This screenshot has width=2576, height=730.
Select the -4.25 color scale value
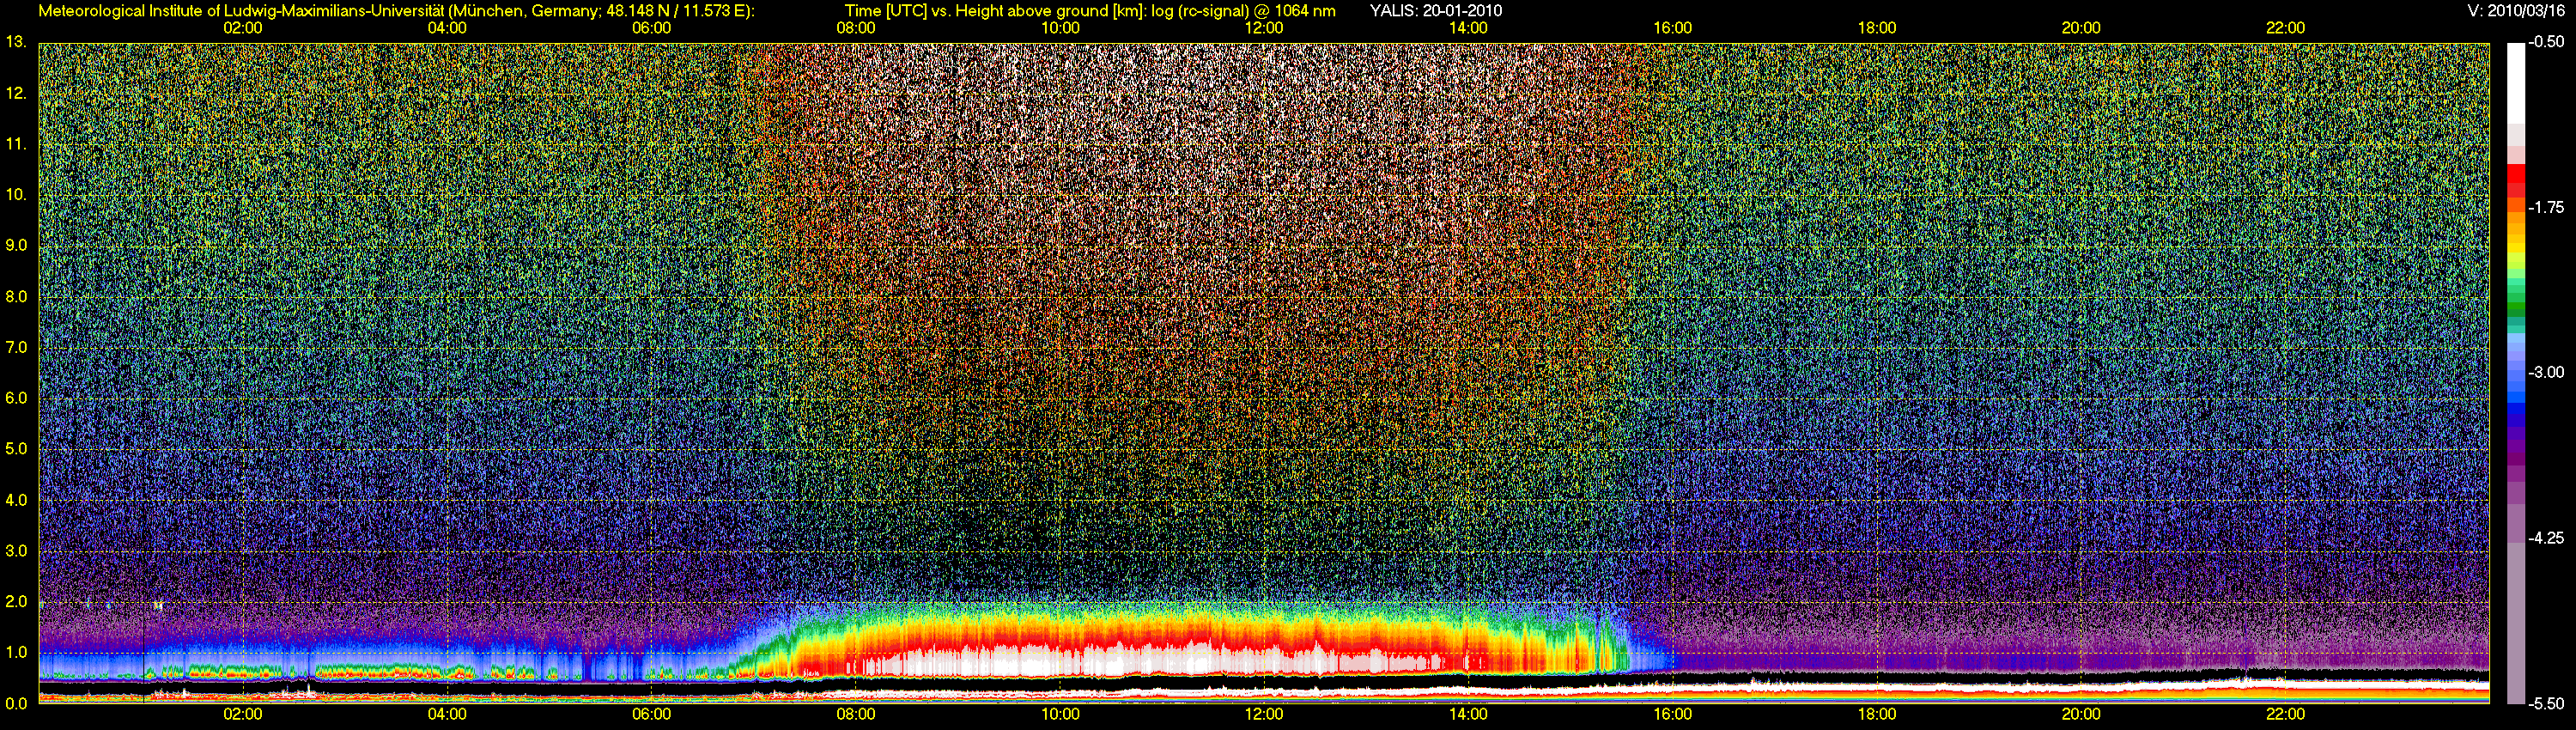click(x=2546, y=538)
